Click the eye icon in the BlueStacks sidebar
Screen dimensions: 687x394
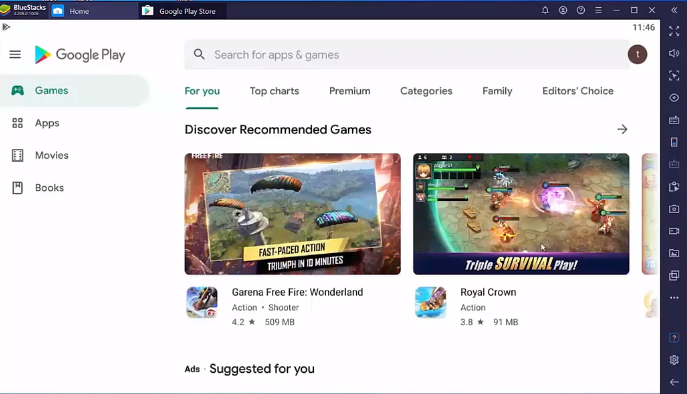[674, 98]
